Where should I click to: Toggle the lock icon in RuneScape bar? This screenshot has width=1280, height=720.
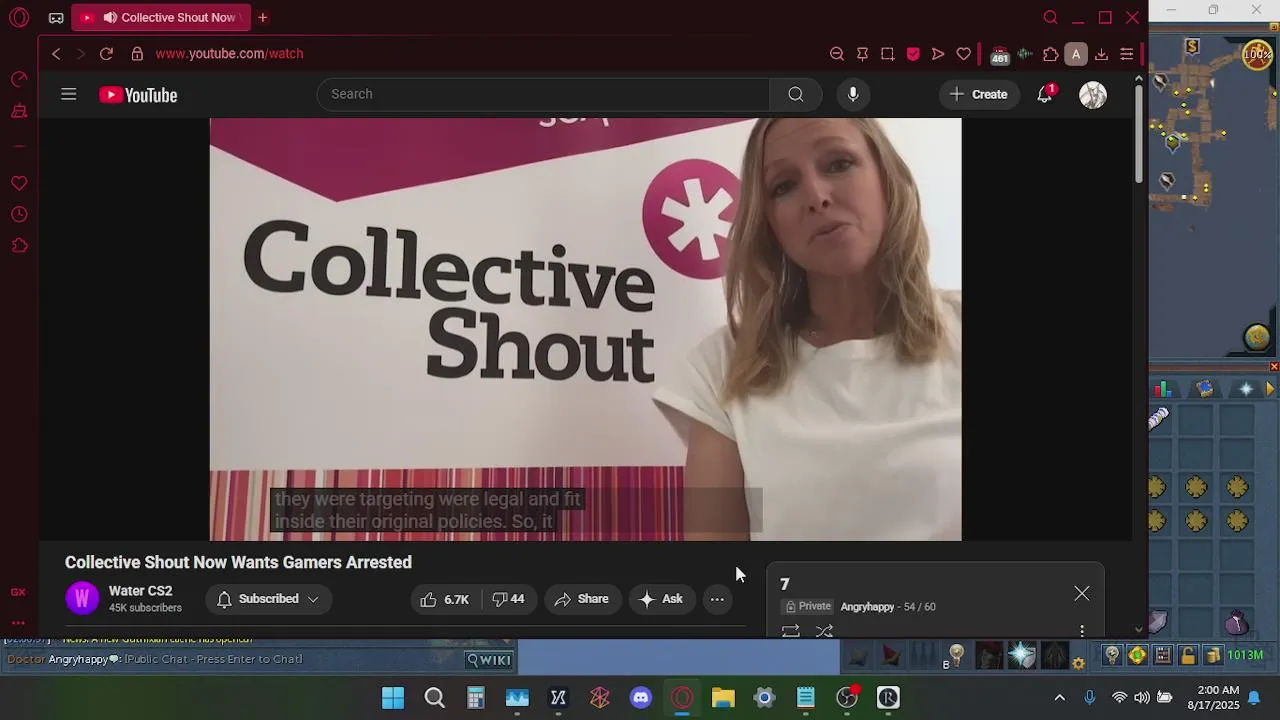1187,656
